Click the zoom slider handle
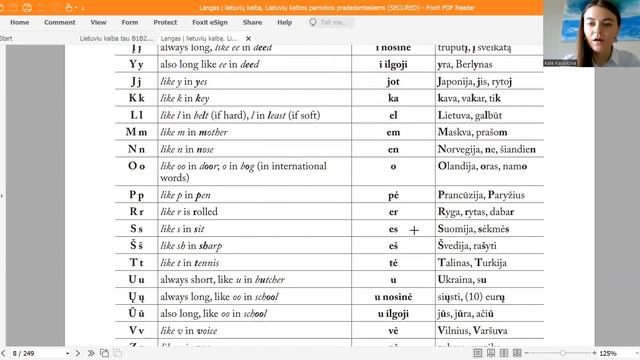 (x=563, y=353)
